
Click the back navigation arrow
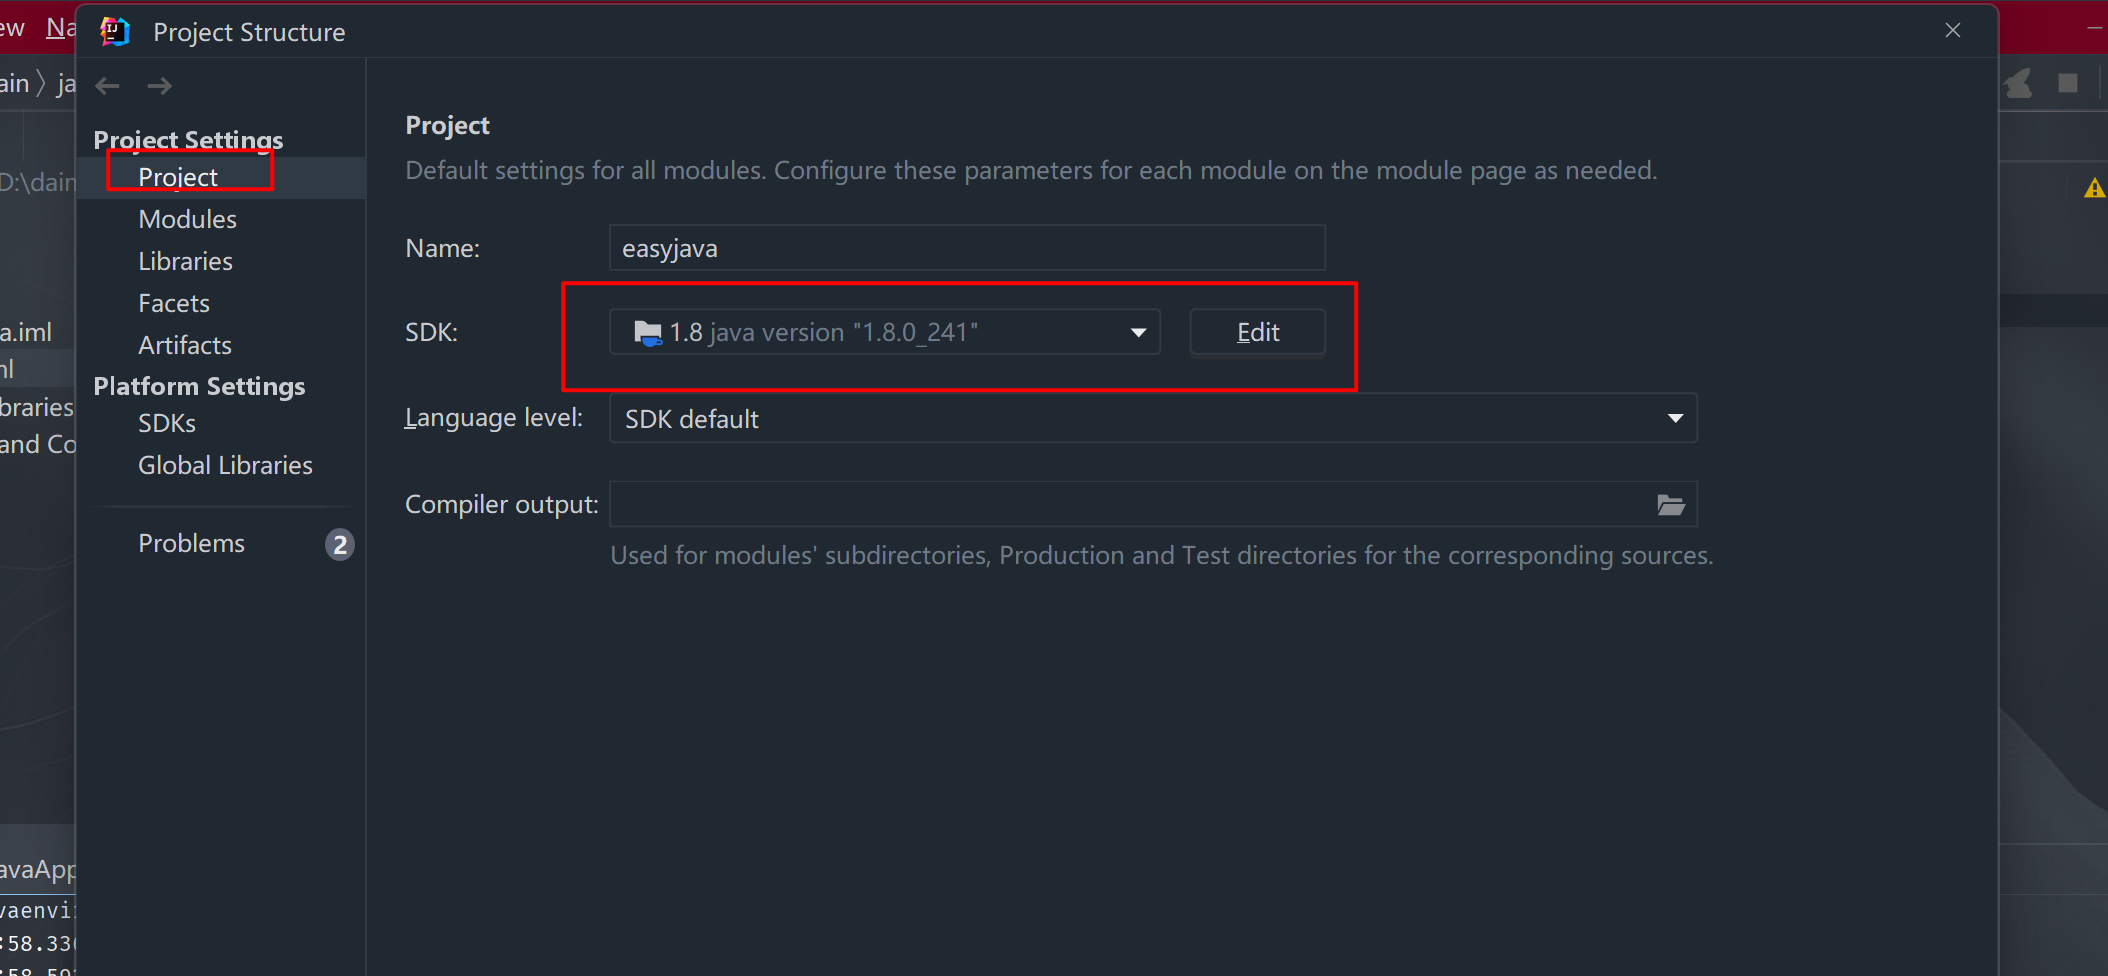pos(108,86)
